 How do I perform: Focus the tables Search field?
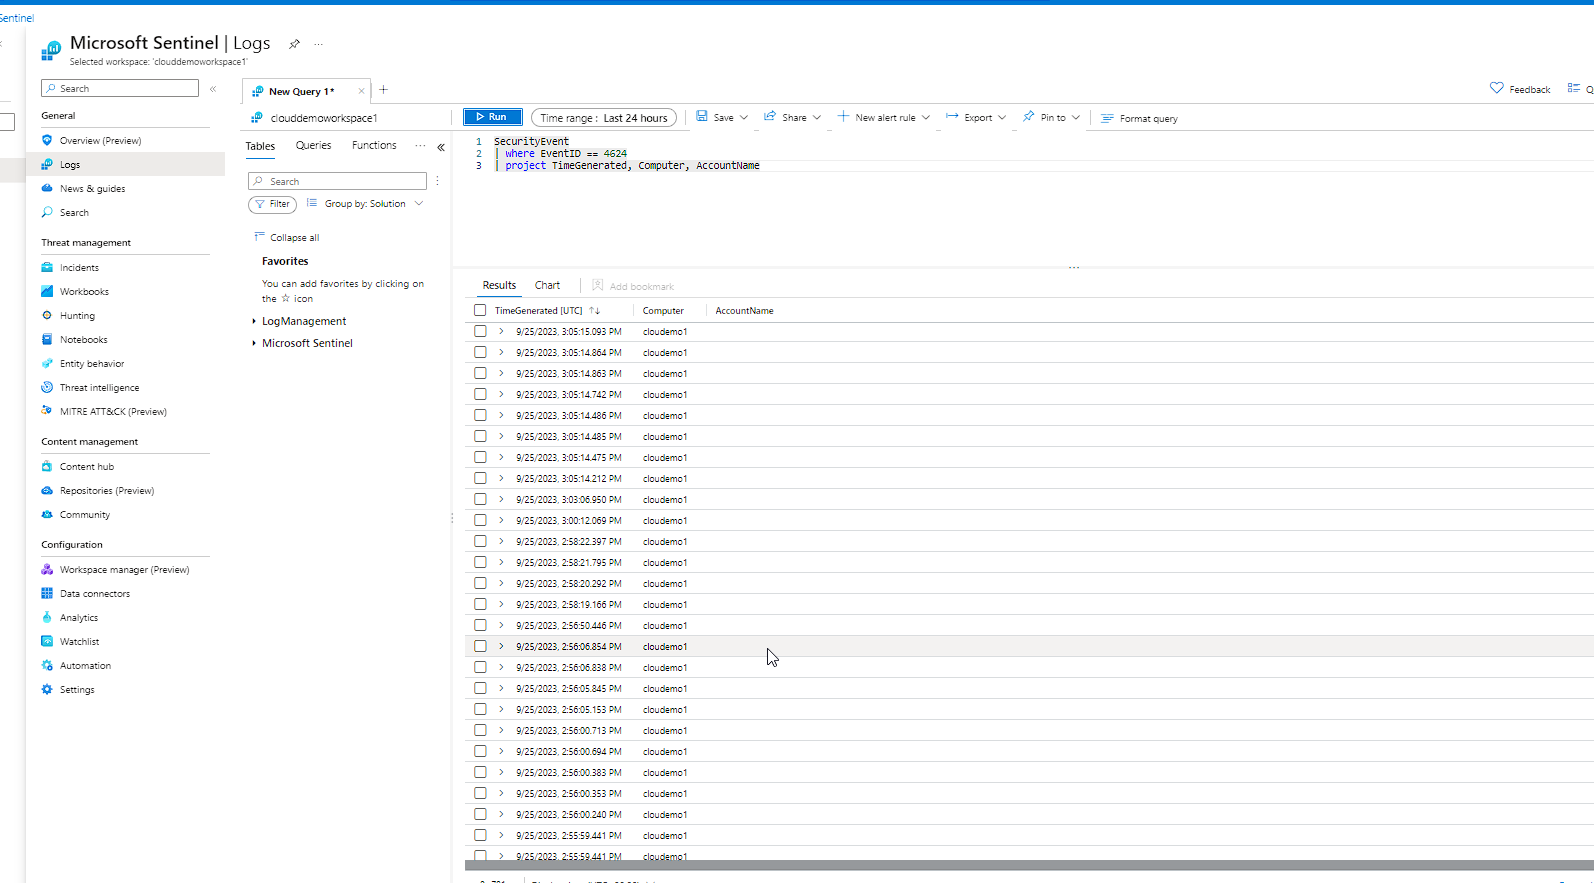(x=337, y=181)
